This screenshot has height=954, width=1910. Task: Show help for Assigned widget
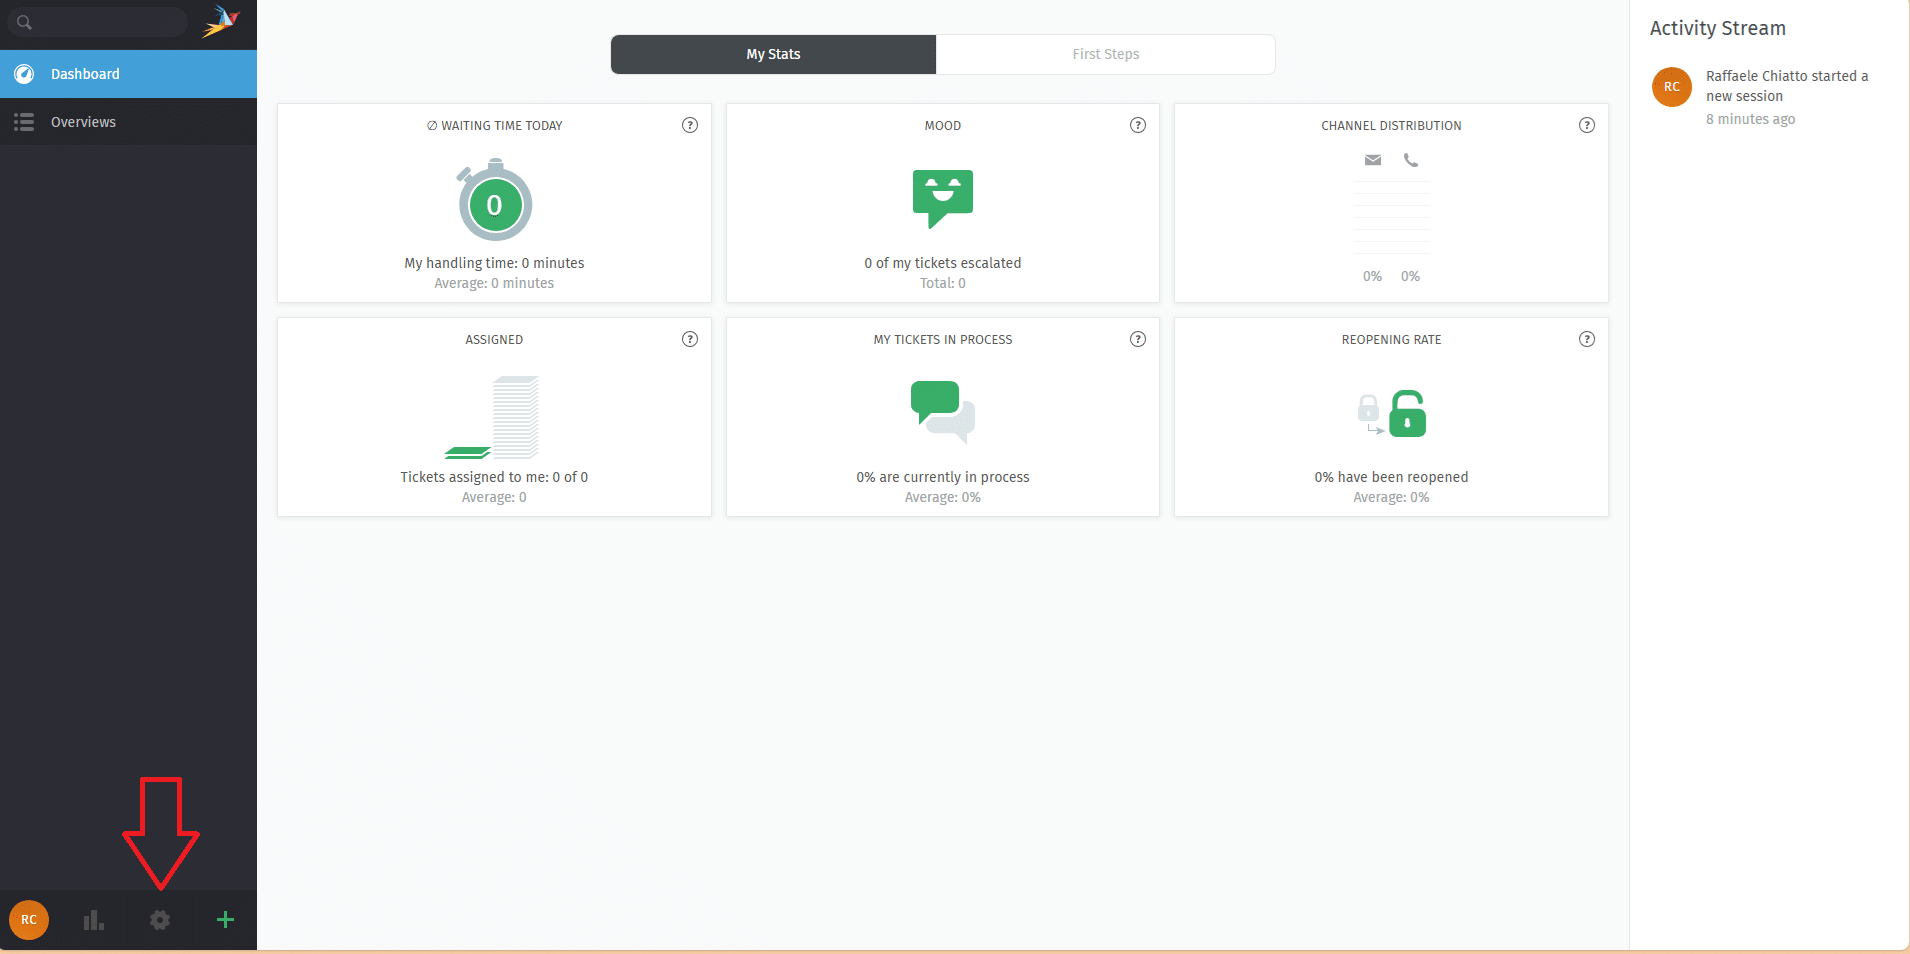[690, 339]
